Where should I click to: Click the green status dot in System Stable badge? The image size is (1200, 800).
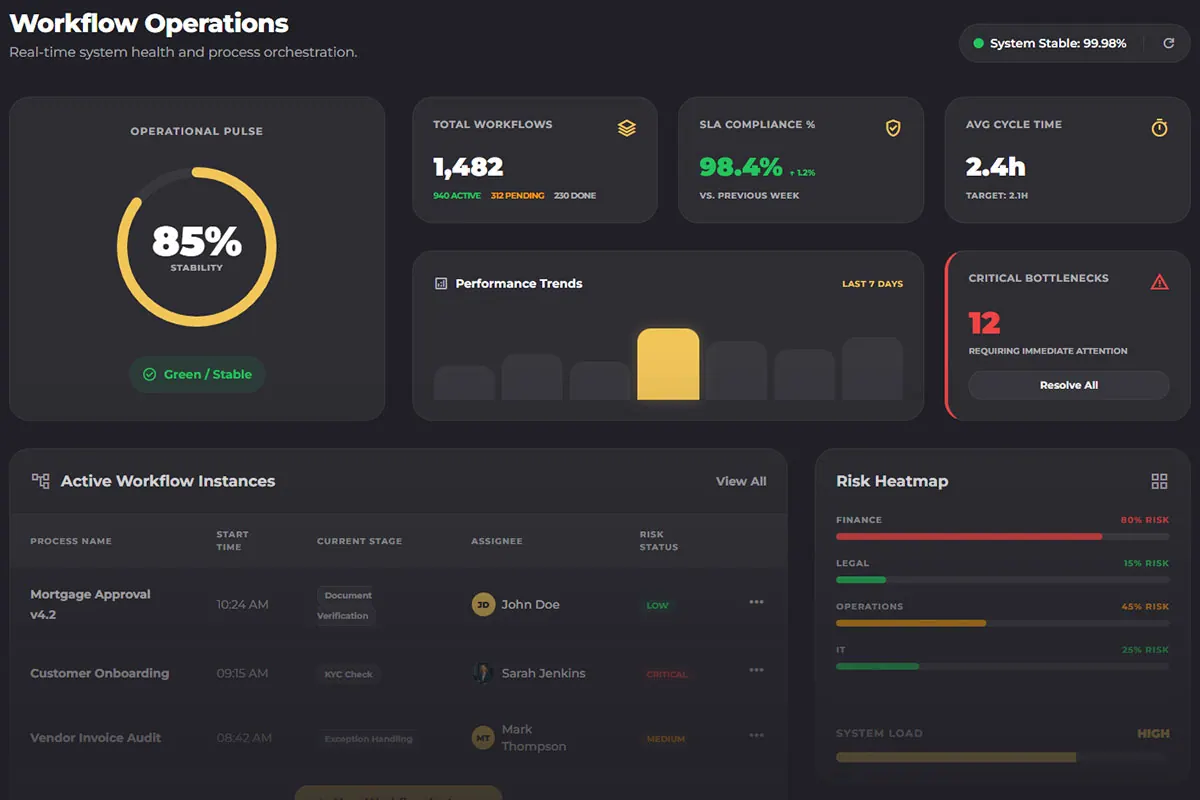tap(978, 43)
